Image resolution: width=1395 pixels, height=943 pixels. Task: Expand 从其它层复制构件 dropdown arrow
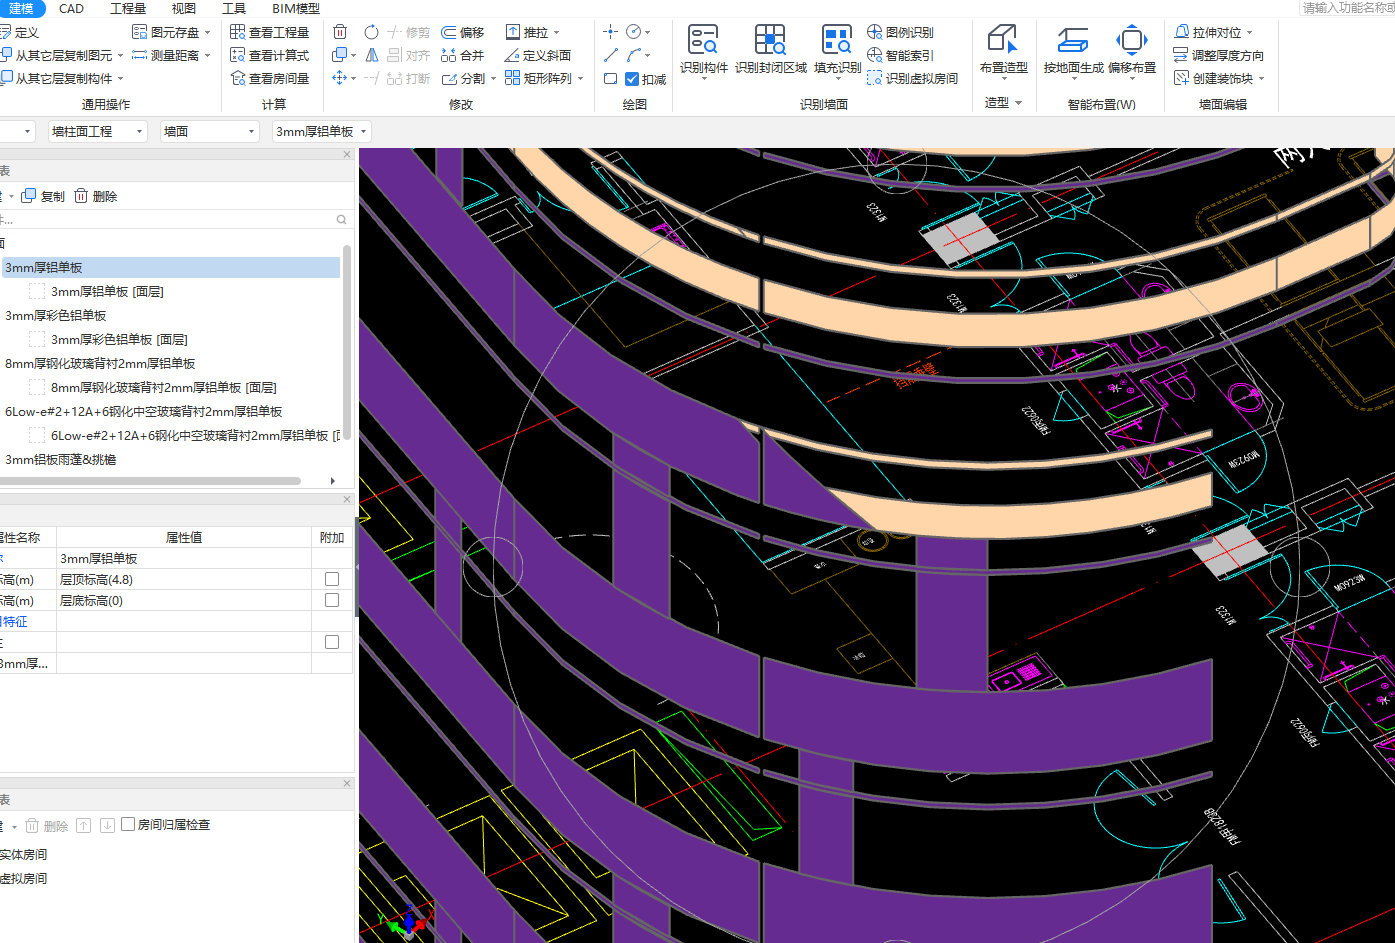(121, 79)
